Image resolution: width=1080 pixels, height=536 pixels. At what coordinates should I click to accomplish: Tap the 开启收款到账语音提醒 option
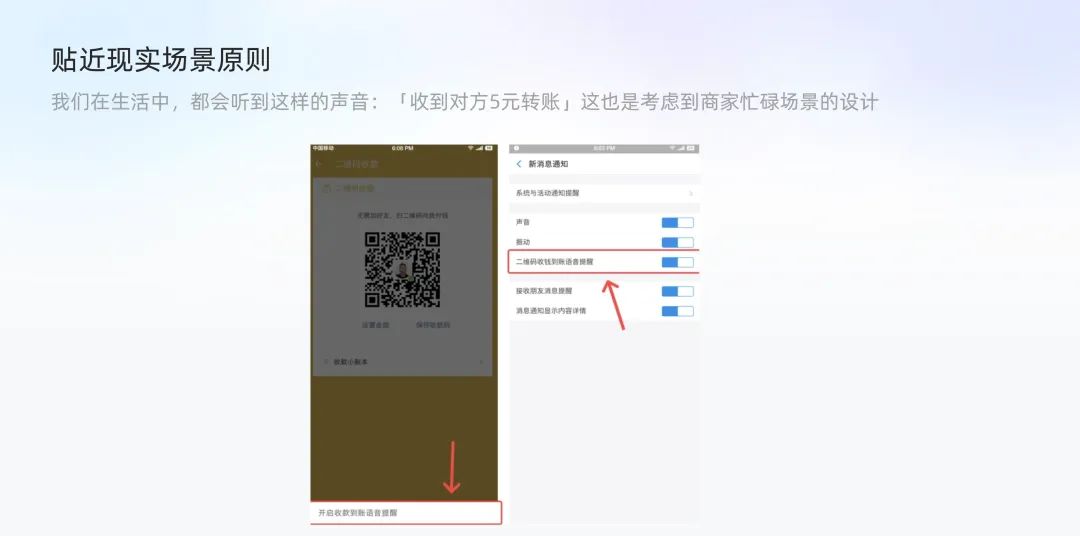click(406, 513)
